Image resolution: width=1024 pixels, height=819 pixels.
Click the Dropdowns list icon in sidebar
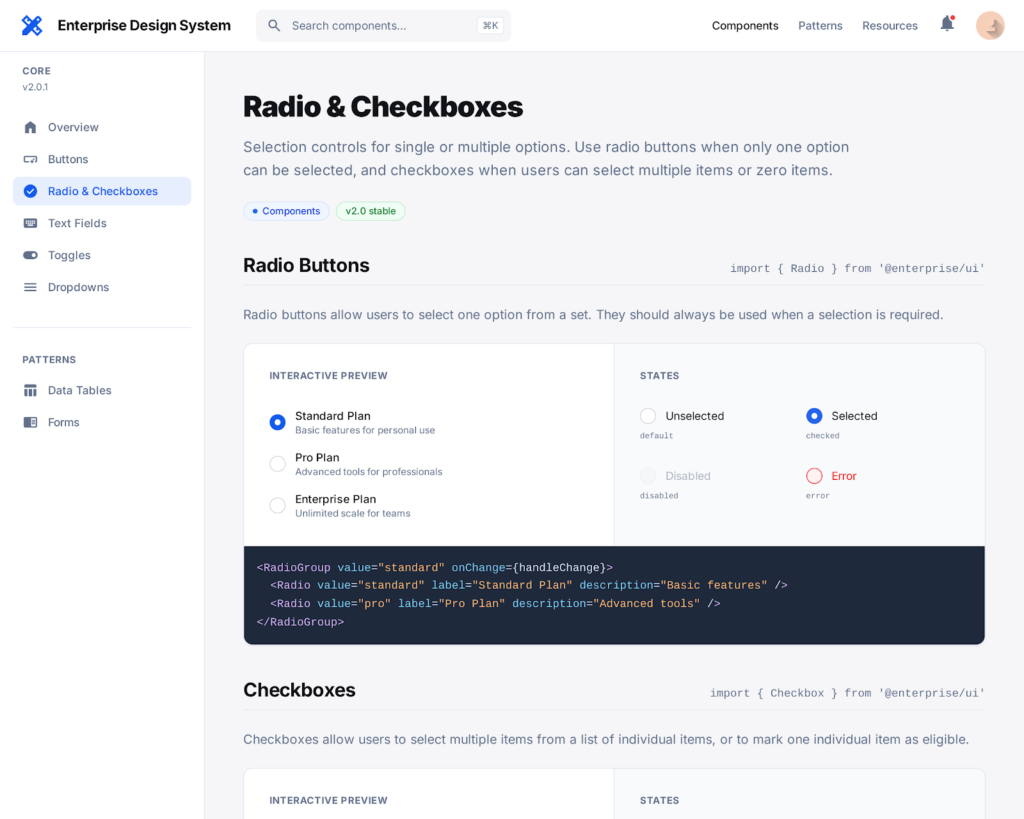(x=30, y=287)
